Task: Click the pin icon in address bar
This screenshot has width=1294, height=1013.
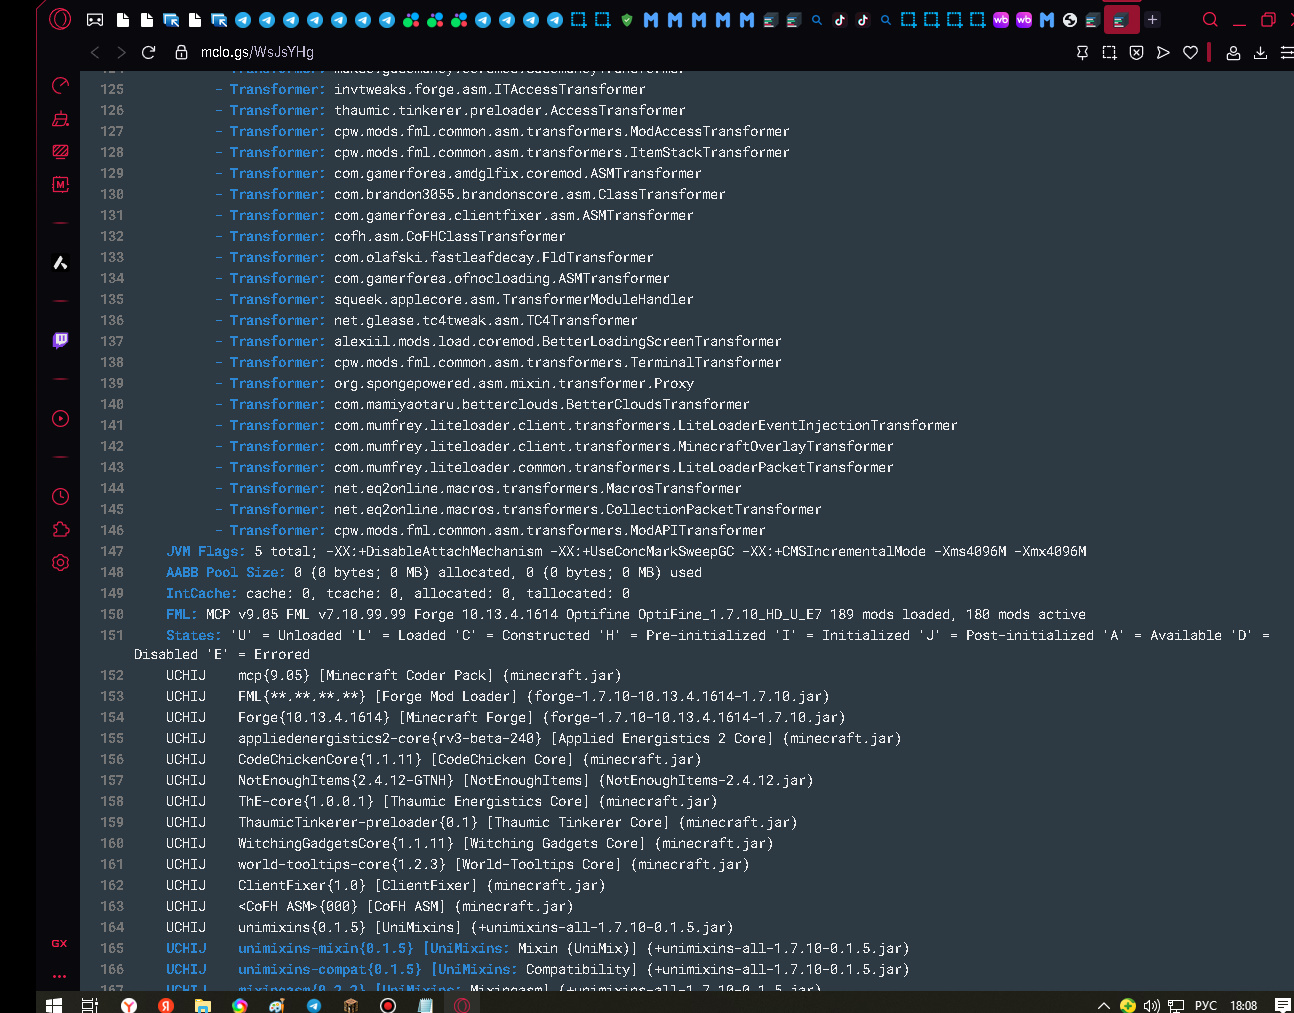Action: [x=1082, y=52]
